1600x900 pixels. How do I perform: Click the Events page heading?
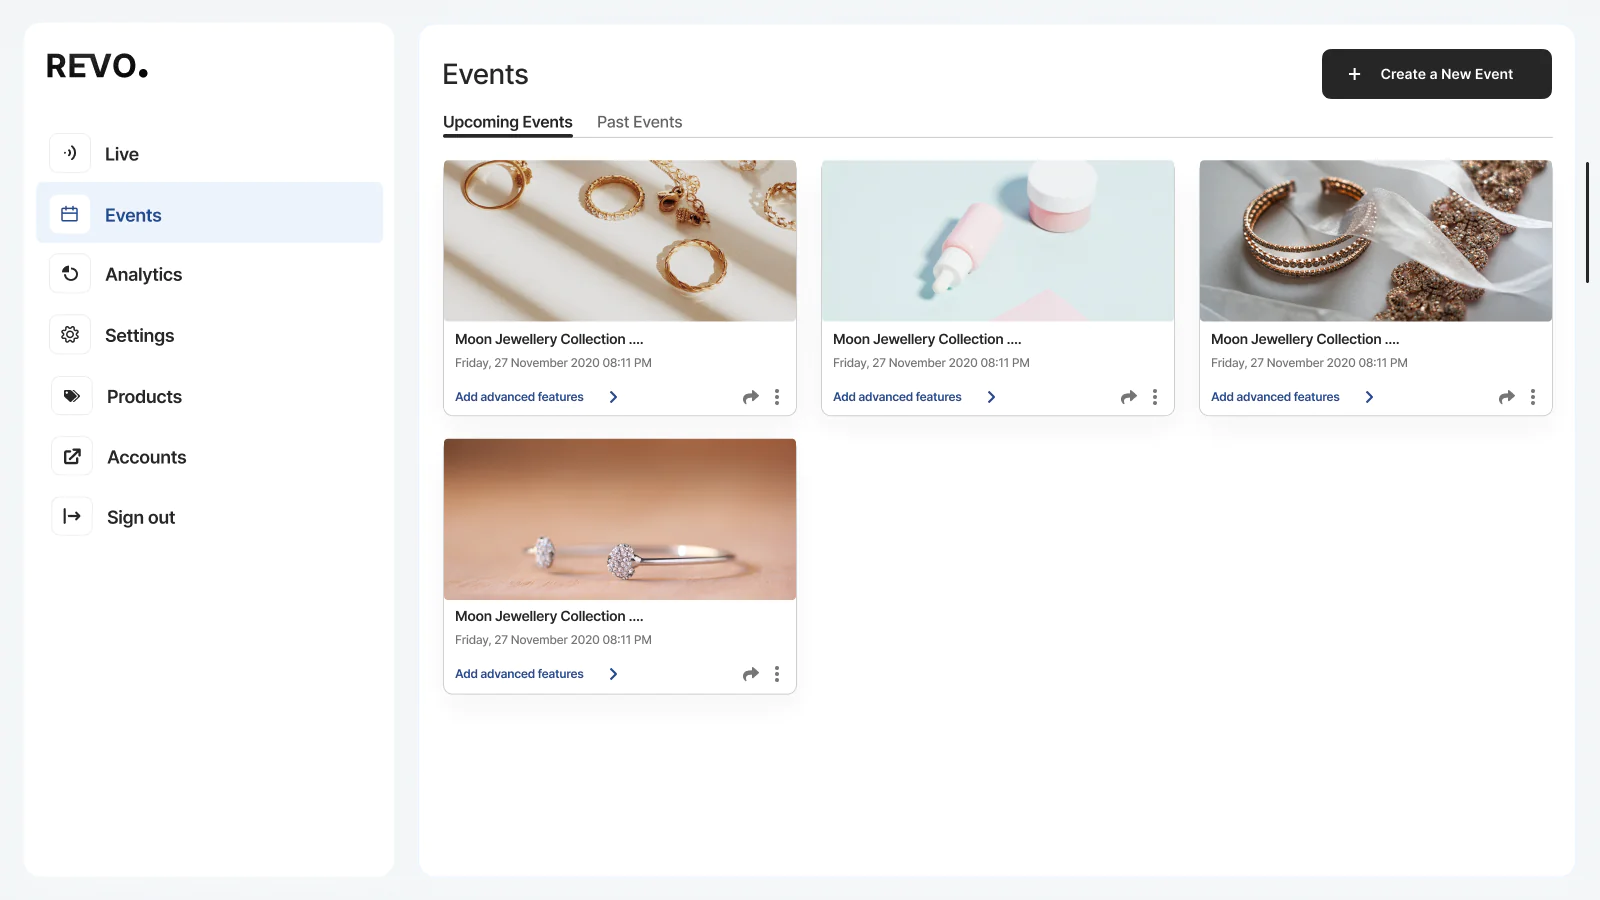tap(485, 74)
